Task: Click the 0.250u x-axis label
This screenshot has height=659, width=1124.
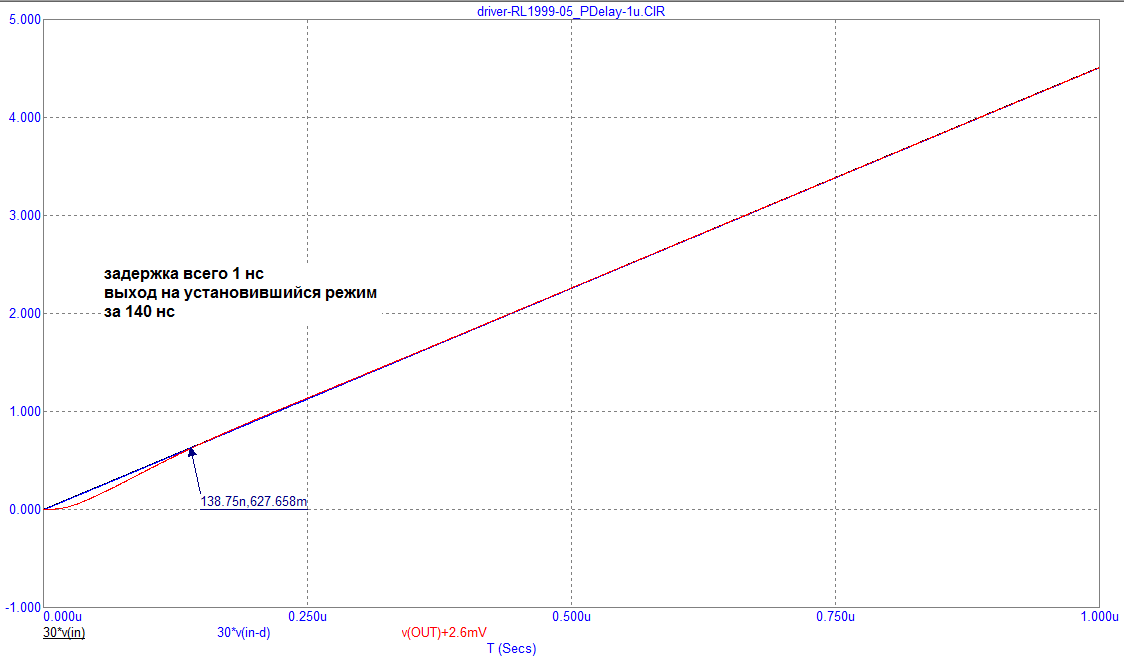Action: [x=308, y=617]
